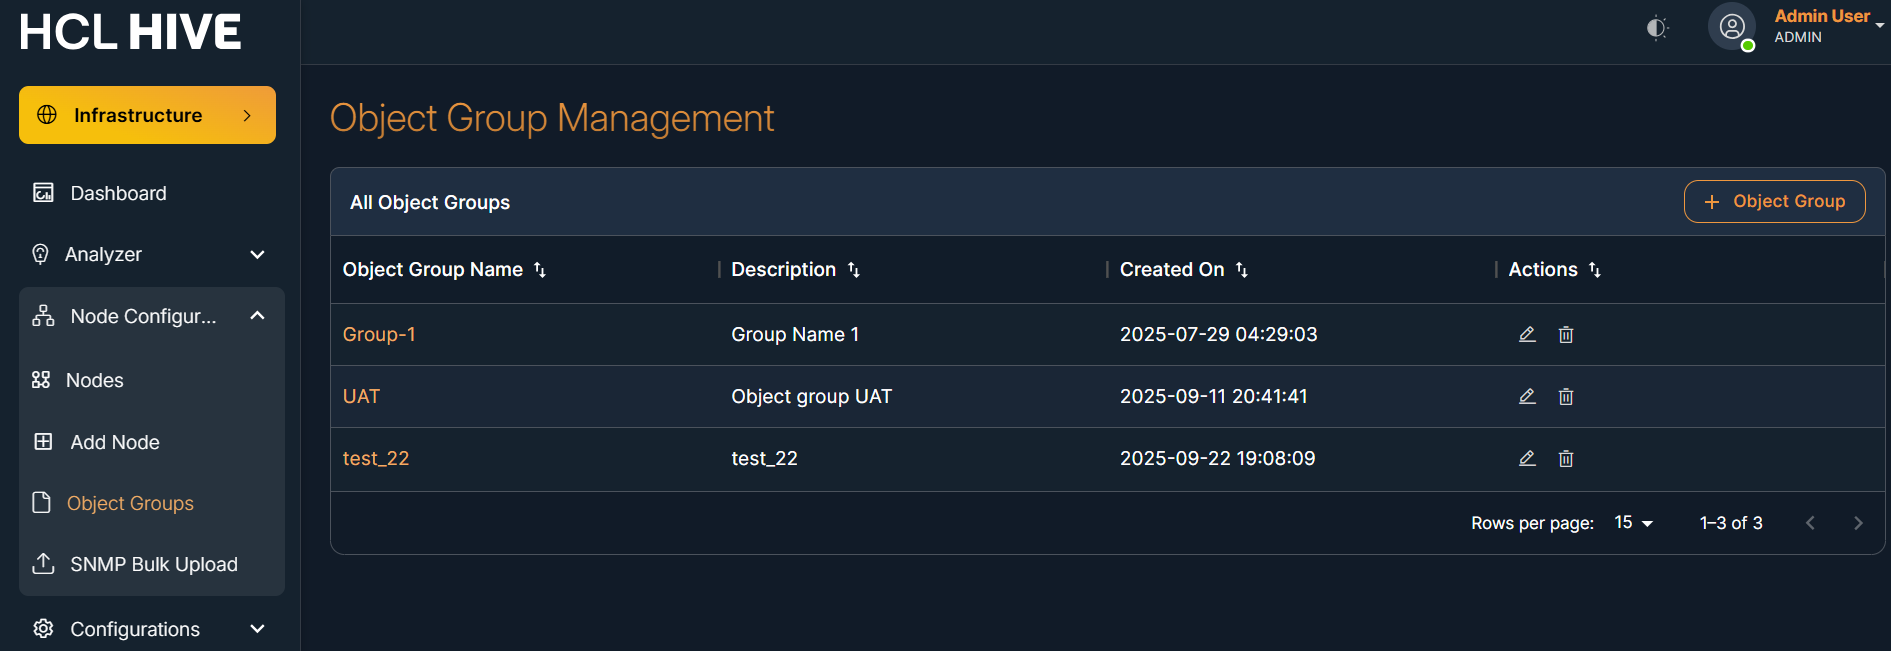Viewport: 1891px width, 651px height.
Task: Edit the Group-1 object group
Action: pos(1527,334)
